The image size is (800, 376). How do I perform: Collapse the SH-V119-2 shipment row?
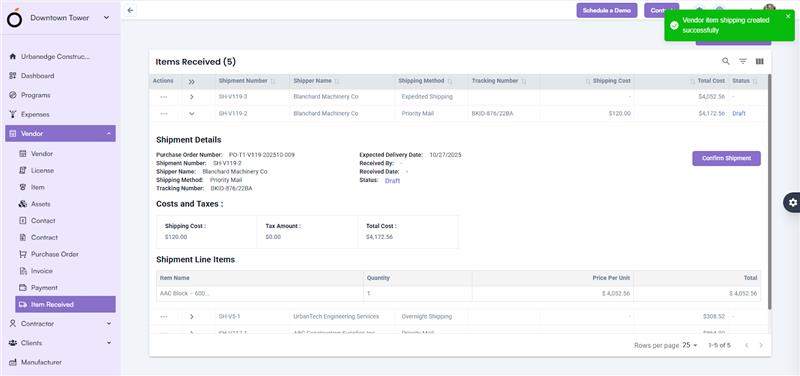(x=191, y=114)
